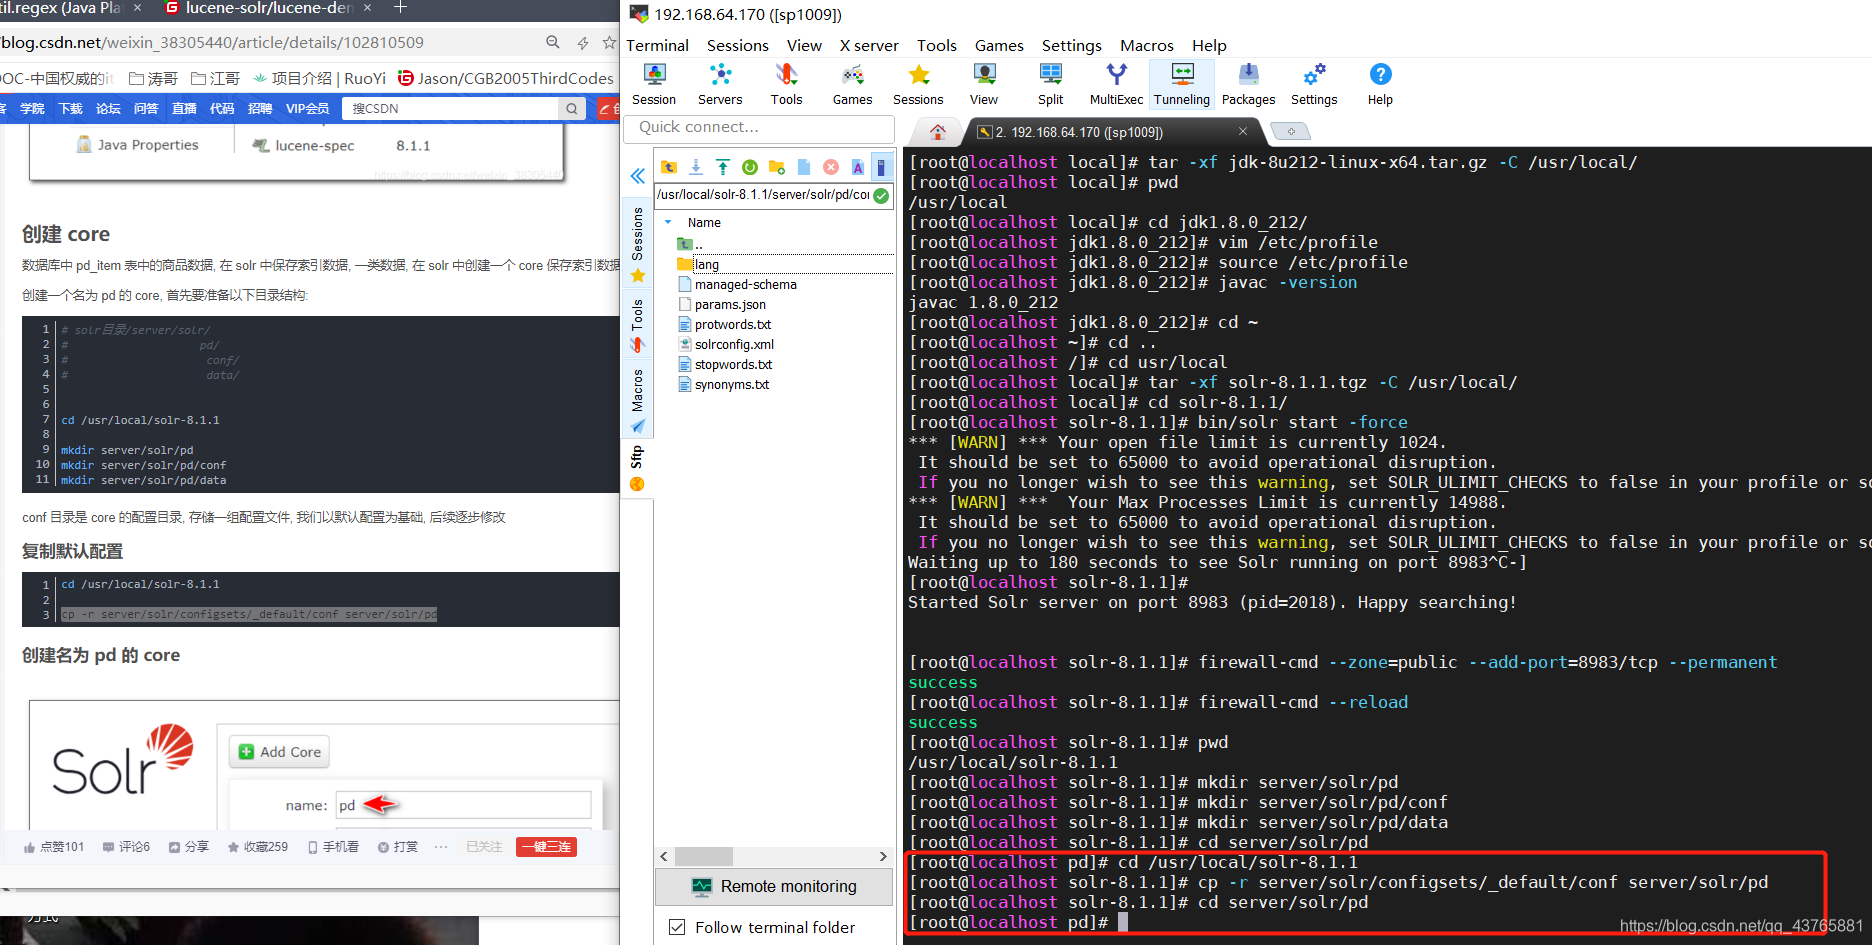Screen dimensions: 1872x945
Task: Click green path validation check mark
Action: 881,195
